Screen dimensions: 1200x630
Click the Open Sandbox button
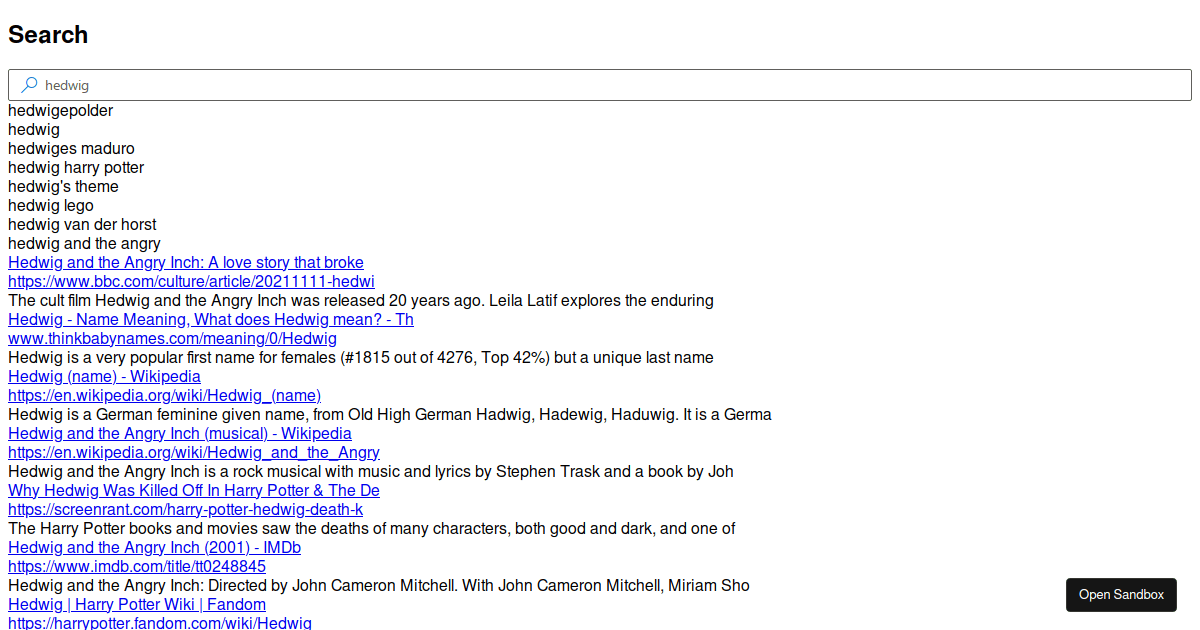tap(1121, 595)
